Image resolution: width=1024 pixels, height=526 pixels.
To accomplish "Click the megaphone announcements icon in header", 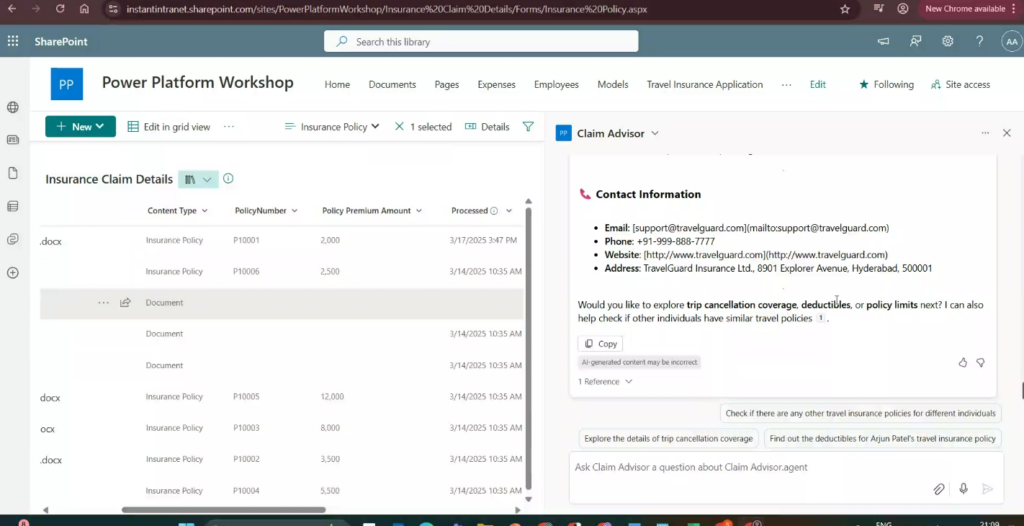I will pyautogui.click(x=884, y=41).
